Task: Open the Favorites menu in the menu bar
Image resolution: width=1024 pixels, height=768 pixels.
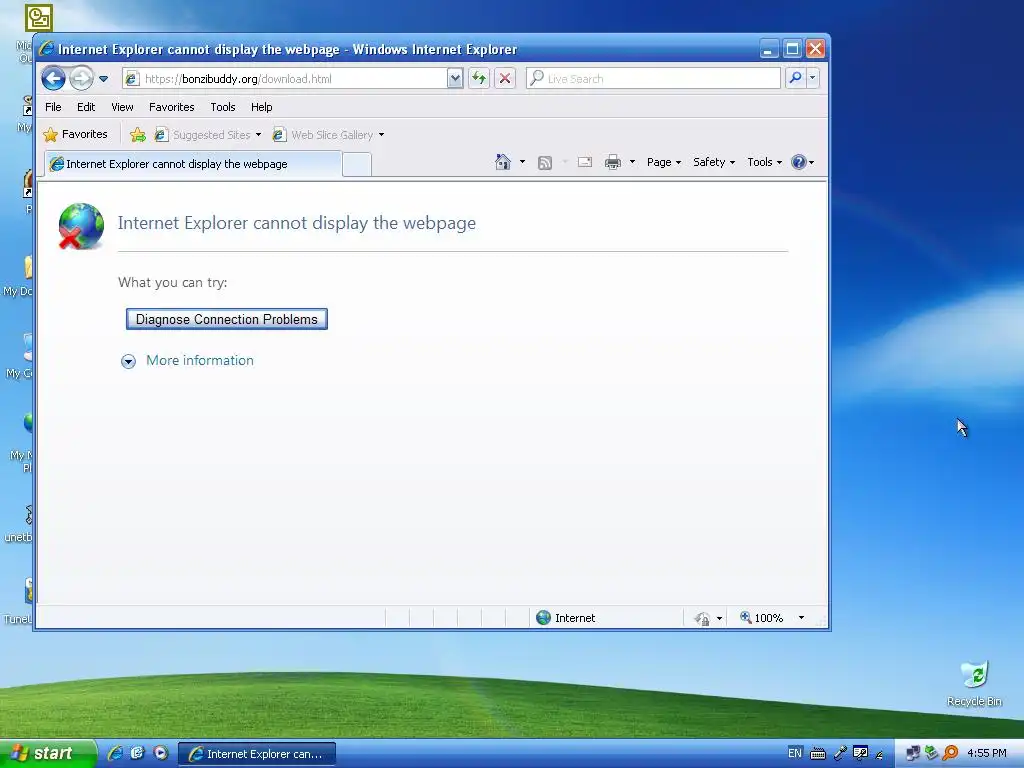Action: [171, 107]
